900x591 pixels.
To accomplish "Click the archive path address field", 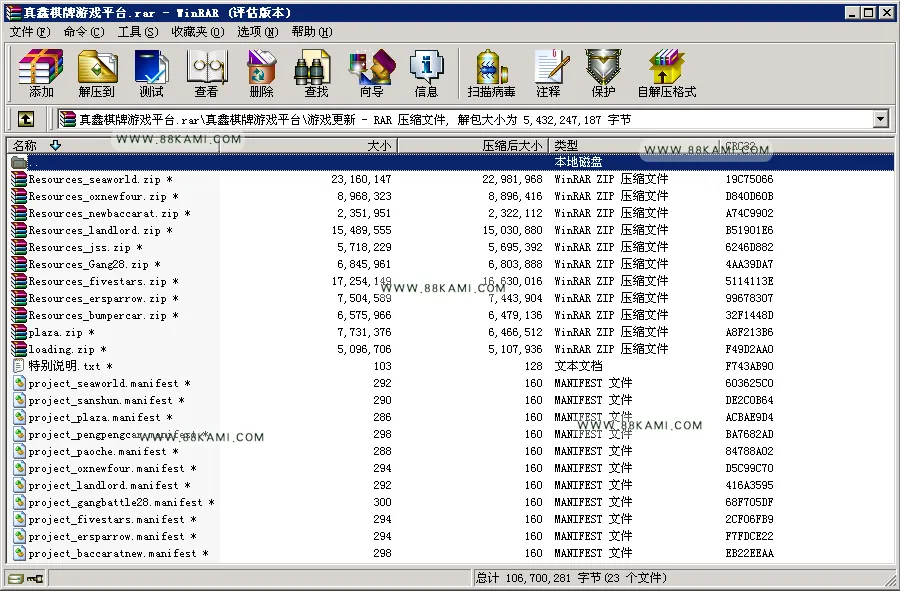I will point(465,119).
